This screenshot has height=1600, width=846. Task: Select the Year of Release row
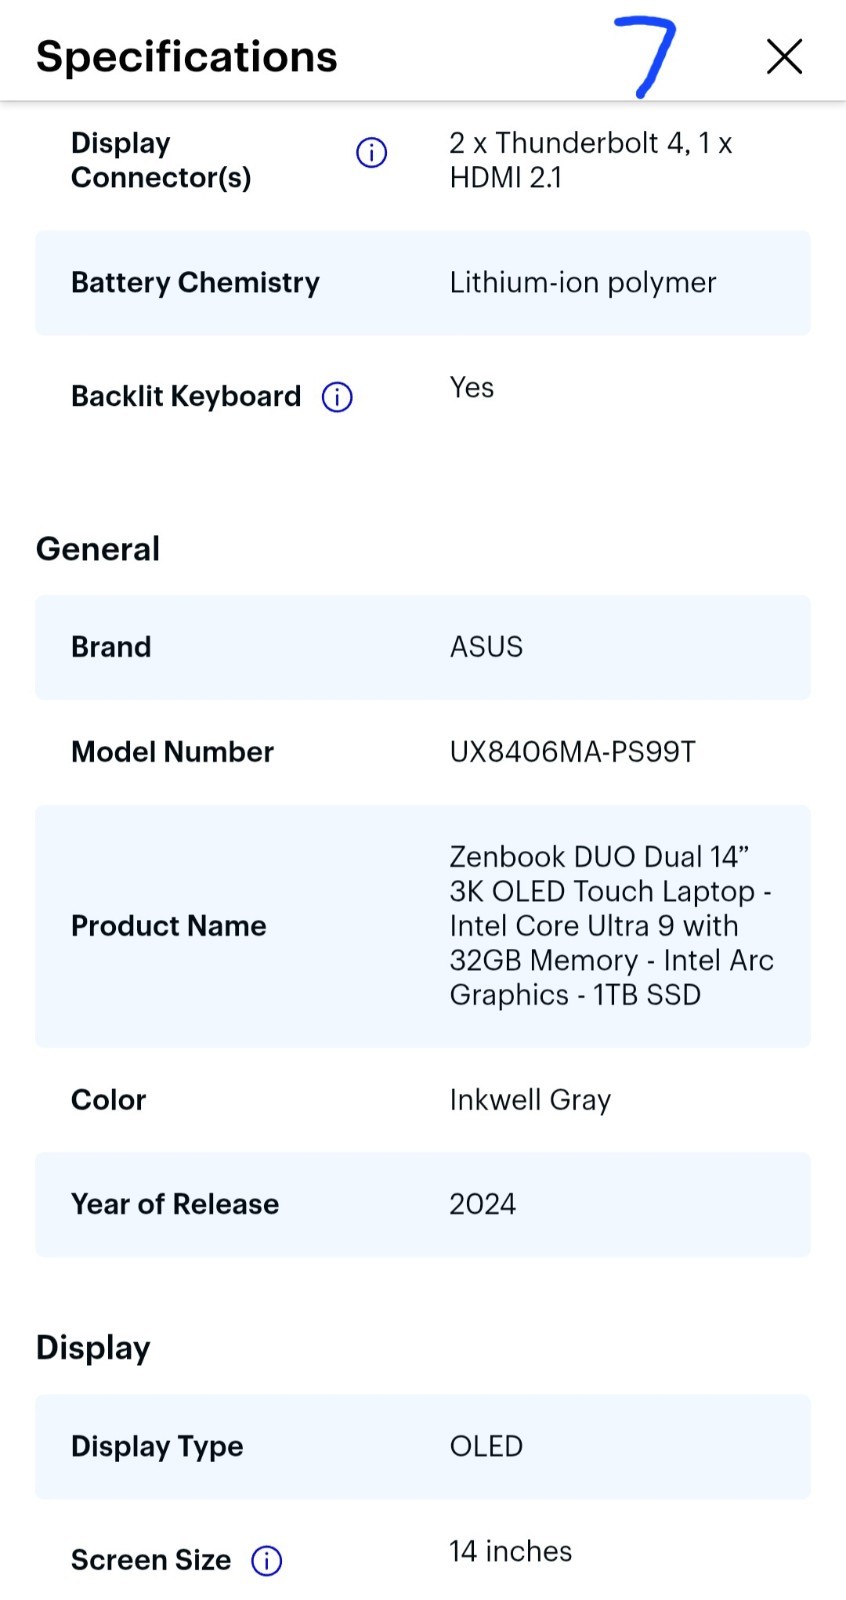click(423, 1204)
